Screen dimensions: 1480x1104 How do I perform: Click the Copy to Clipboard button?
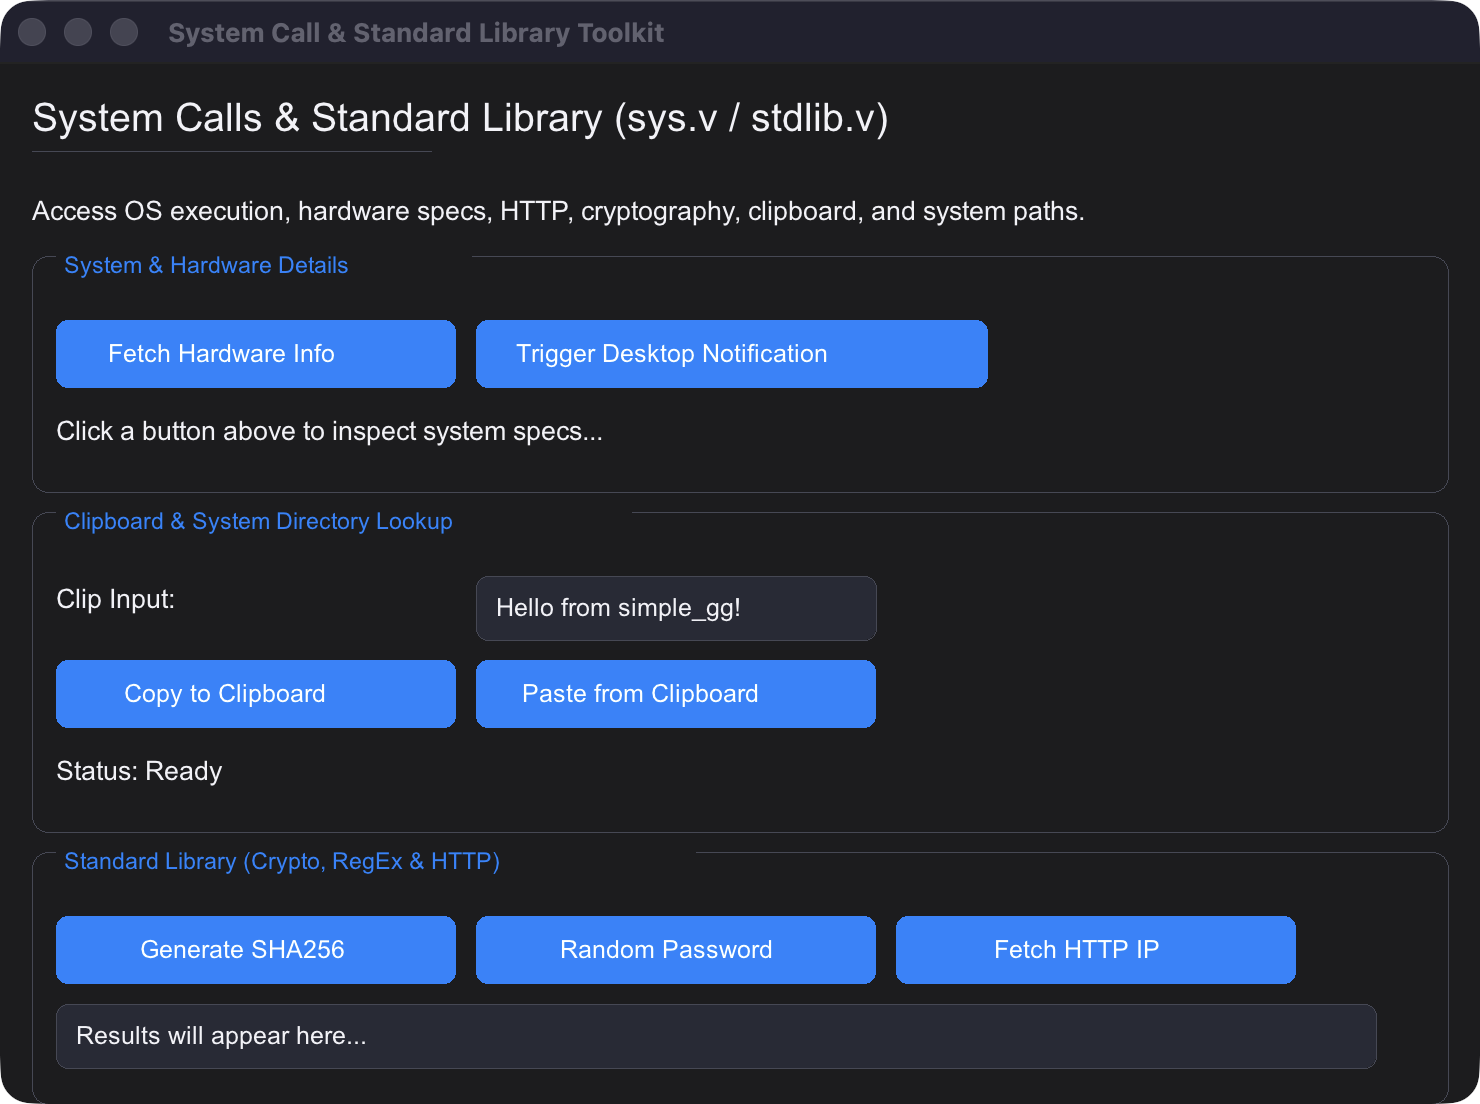pyautogui.click(x=256, y=694)
